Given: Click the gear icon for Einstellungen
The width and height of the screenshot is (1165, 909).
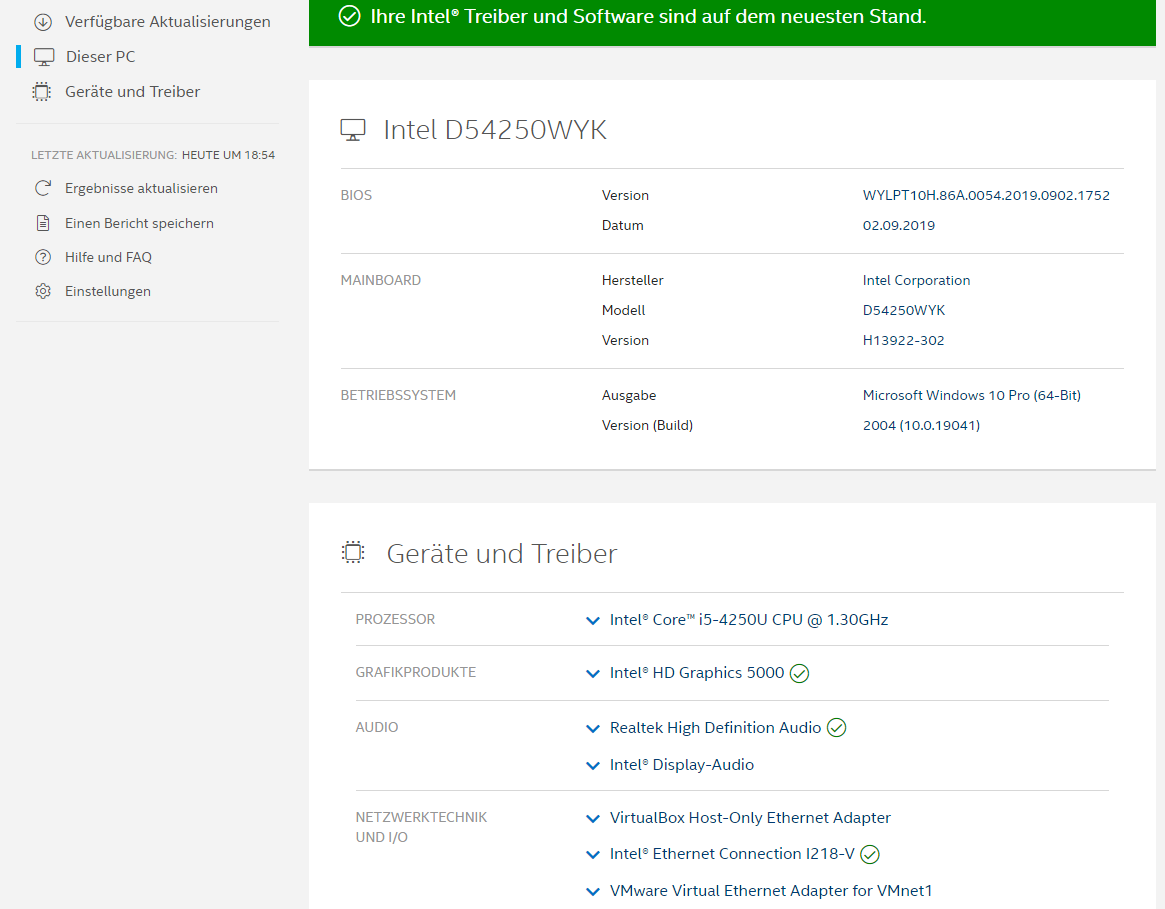Looking at the screenshot, I should point(43,292).
